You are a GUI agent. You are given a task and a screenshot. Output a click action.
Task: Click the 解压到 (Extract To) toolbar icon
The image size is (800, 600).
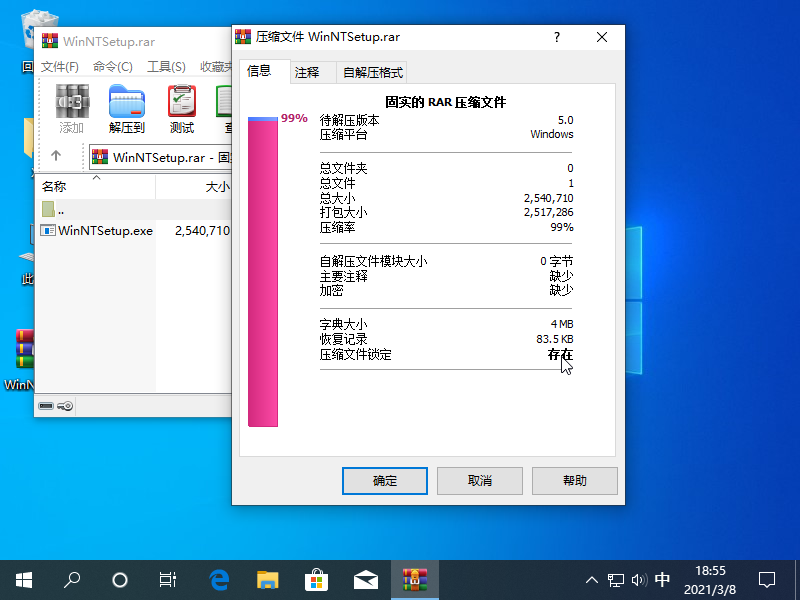click(127, 109)
